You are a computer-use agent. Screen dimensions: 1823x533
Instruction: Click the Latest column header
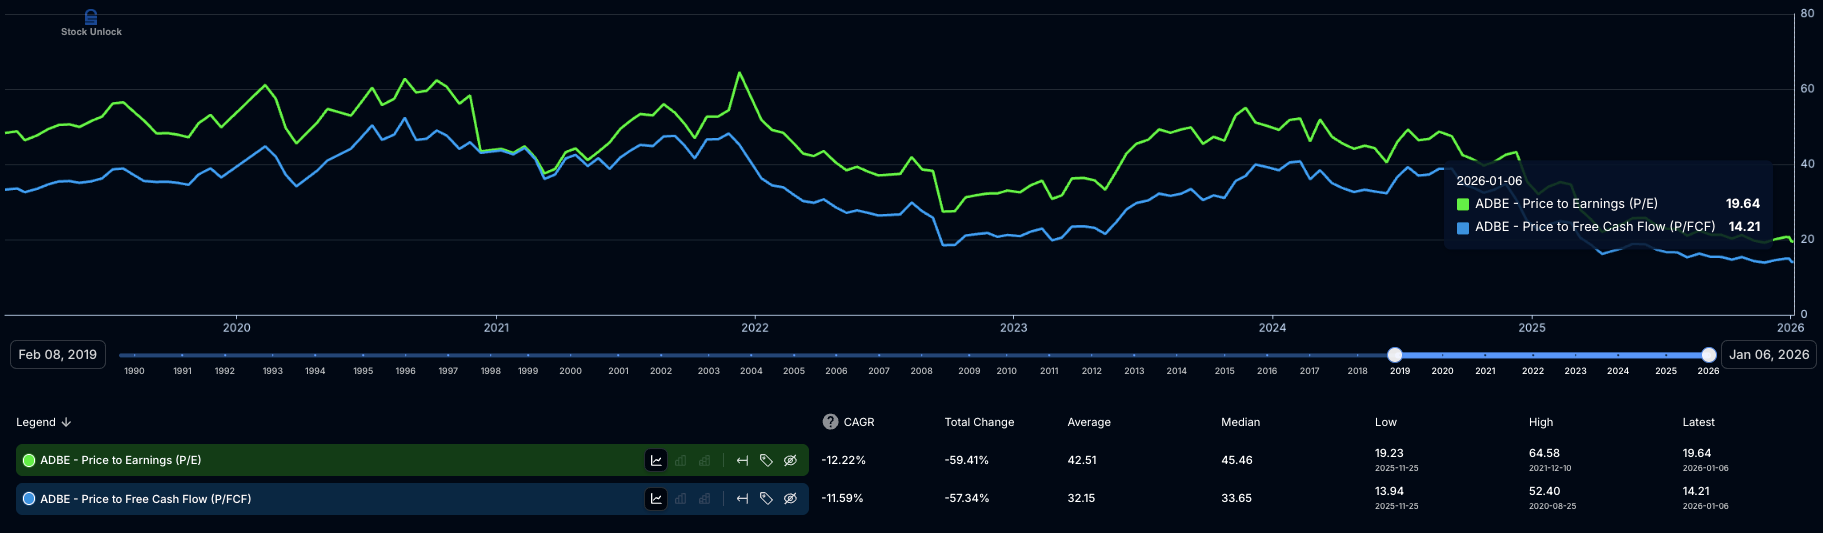tap(1698, 422)
